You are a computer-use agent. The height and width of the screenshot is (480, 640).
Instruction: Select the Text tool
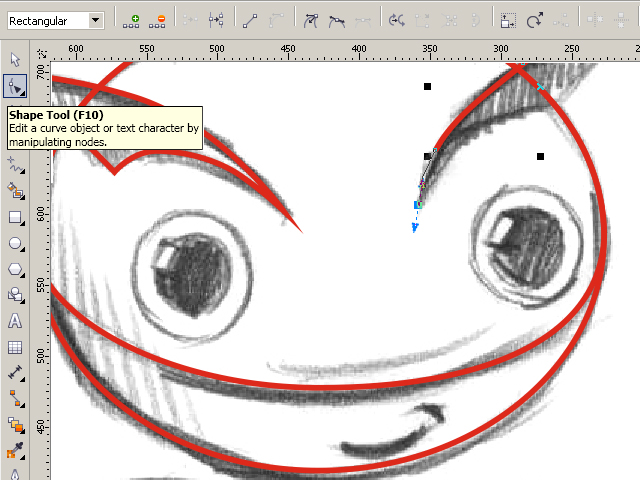(x=15, y=321)
